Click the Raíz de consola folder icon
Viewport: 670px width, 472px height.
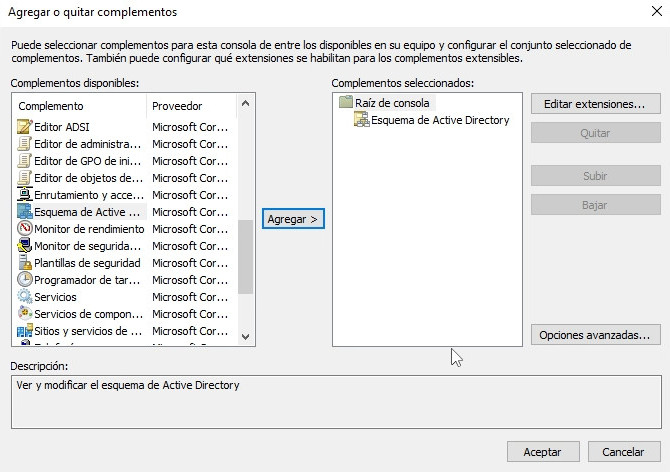click(346, 103)
